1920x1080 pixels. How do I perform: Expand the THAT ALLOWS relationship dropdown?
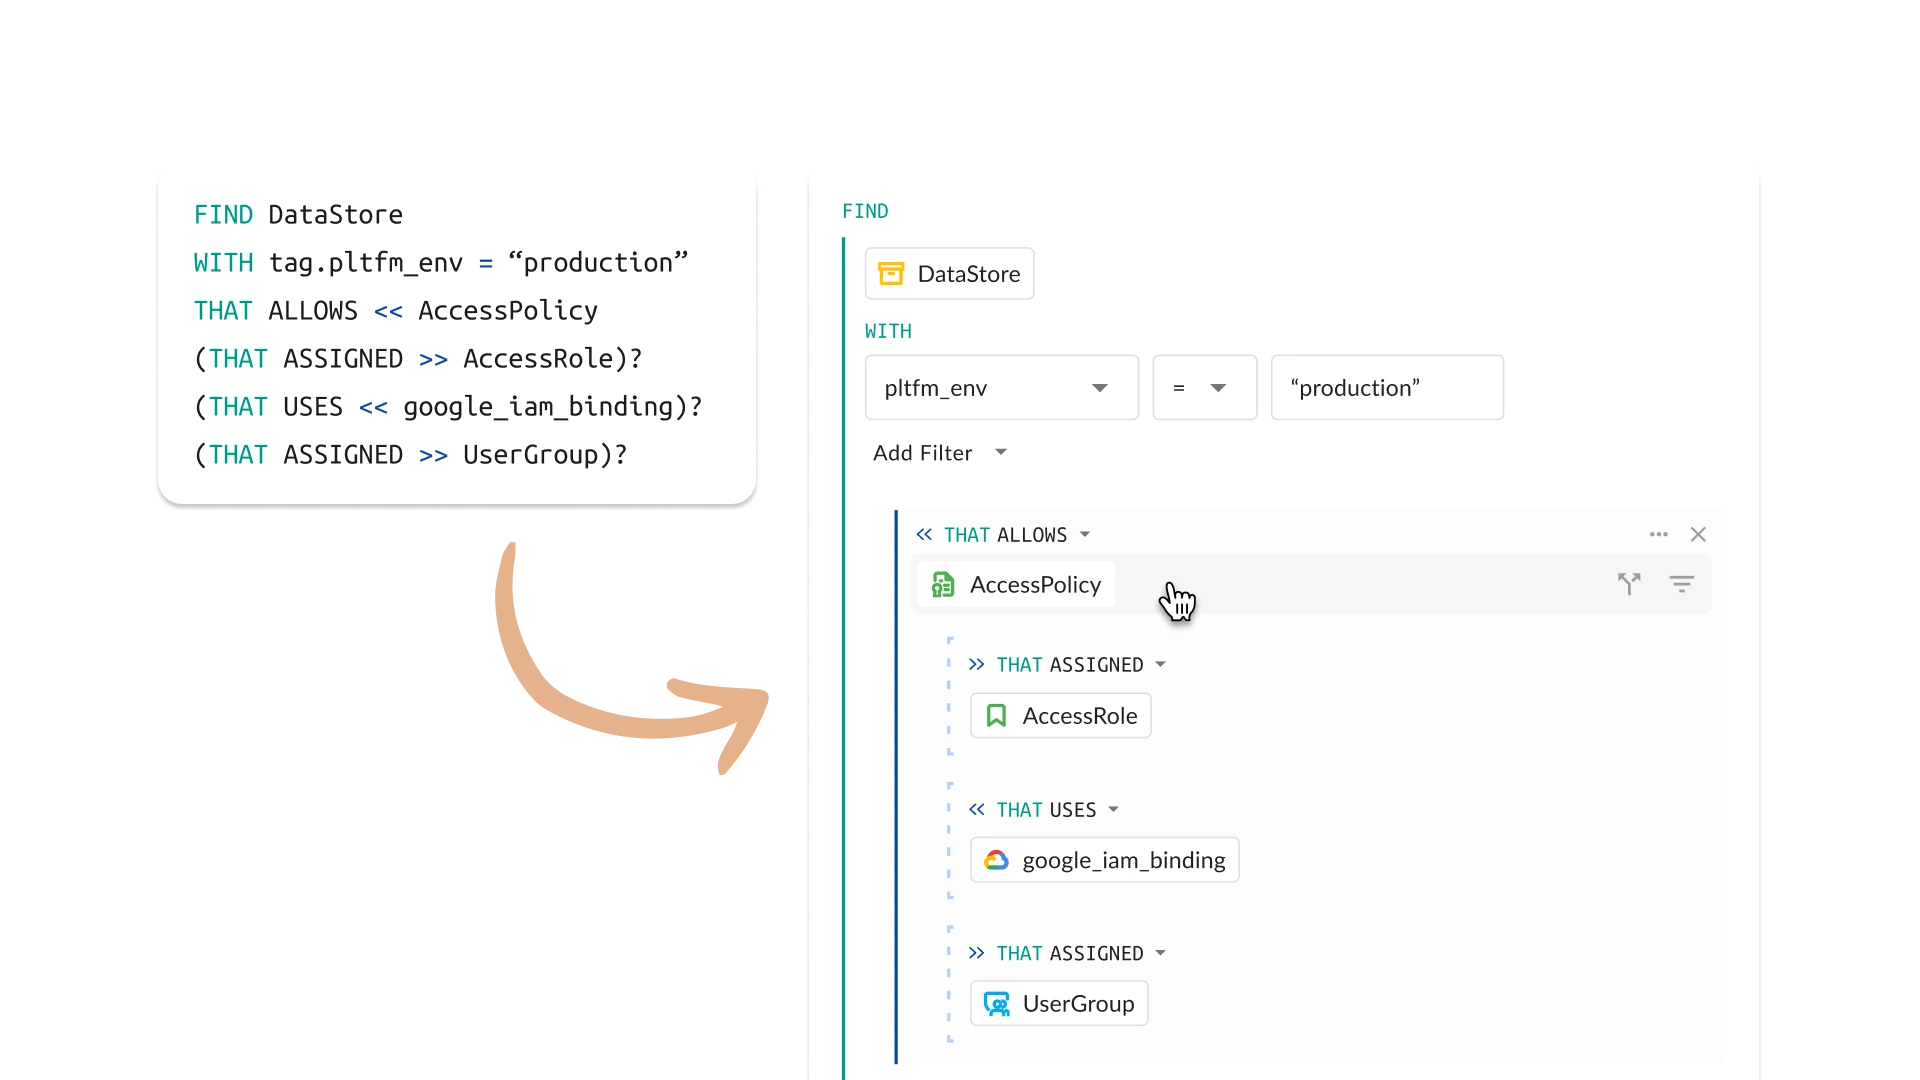pyautogui.click(x=1085, y=535)
